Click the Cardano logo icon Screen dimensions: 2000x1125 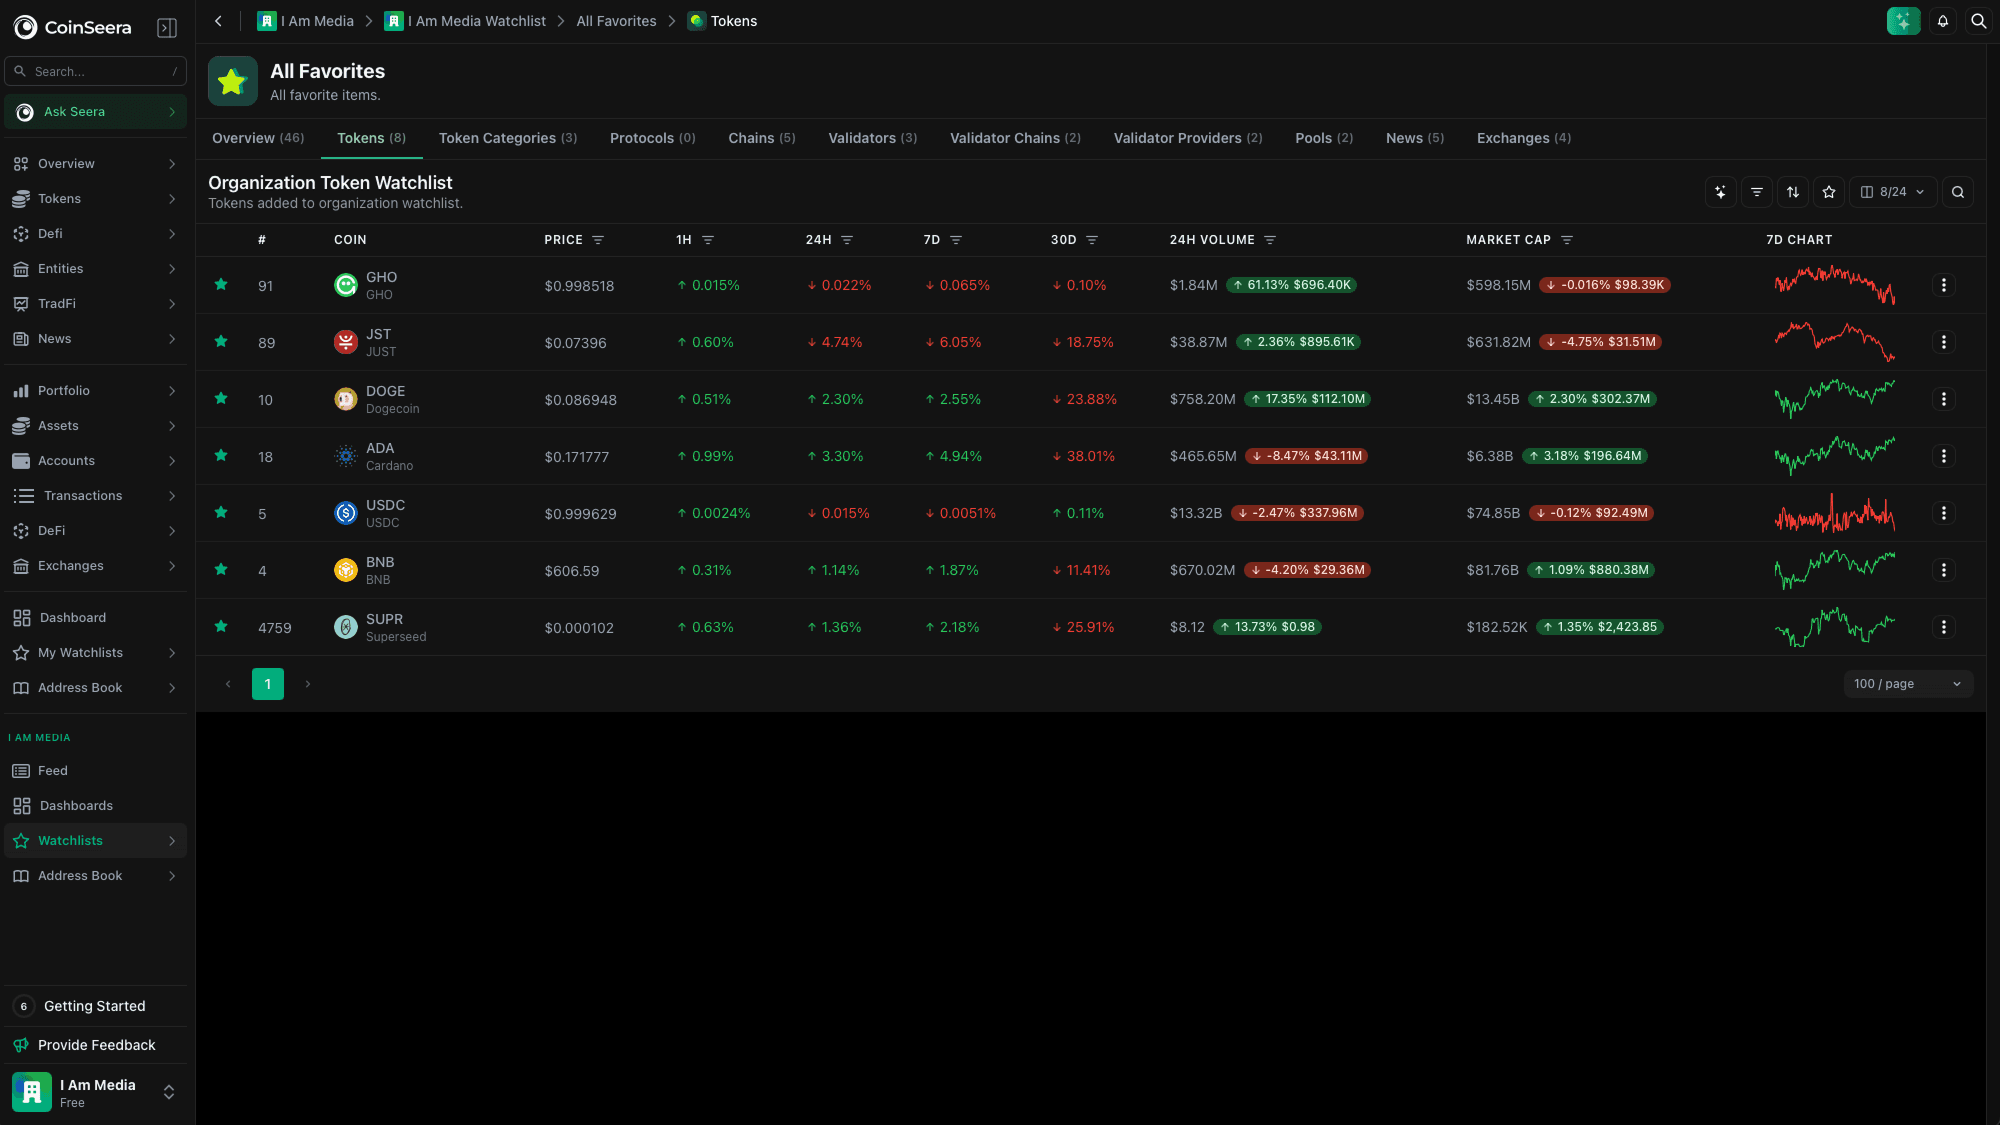(345, 456)
